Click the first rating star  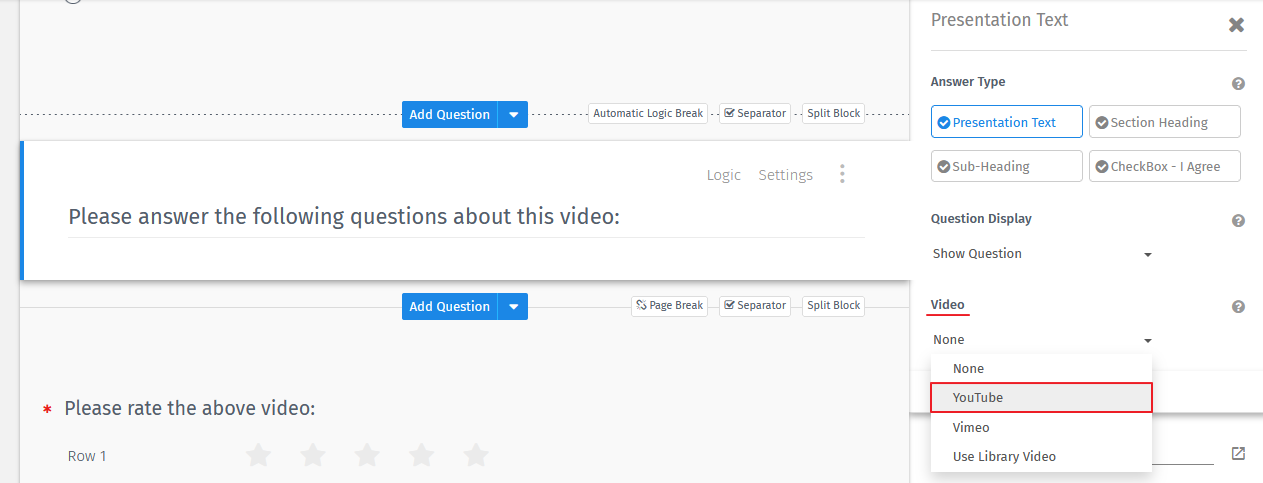tap(258, 456)
